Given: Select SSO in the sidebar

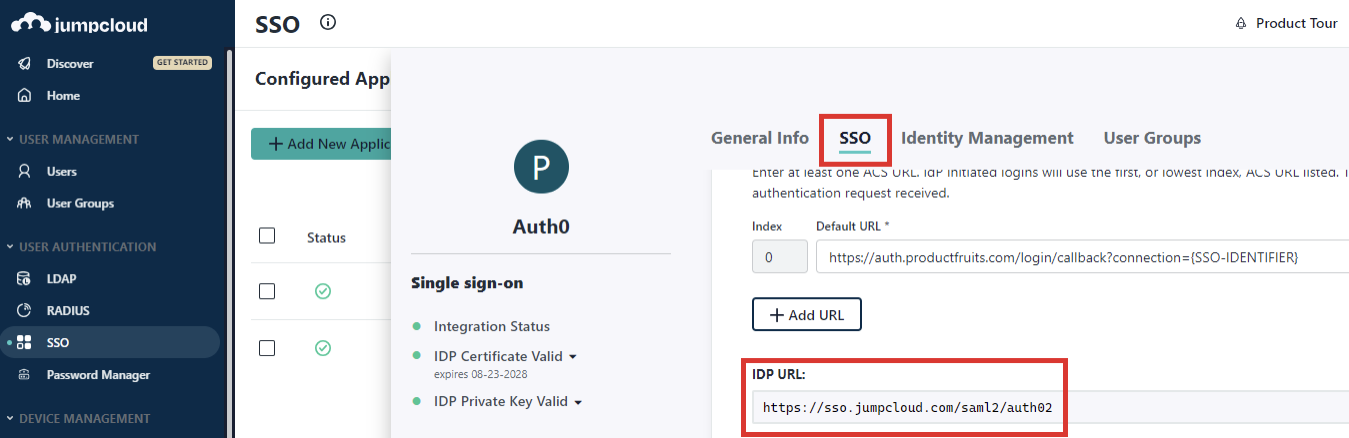Looking at the screenshot, I should click(x=110, y=342).
